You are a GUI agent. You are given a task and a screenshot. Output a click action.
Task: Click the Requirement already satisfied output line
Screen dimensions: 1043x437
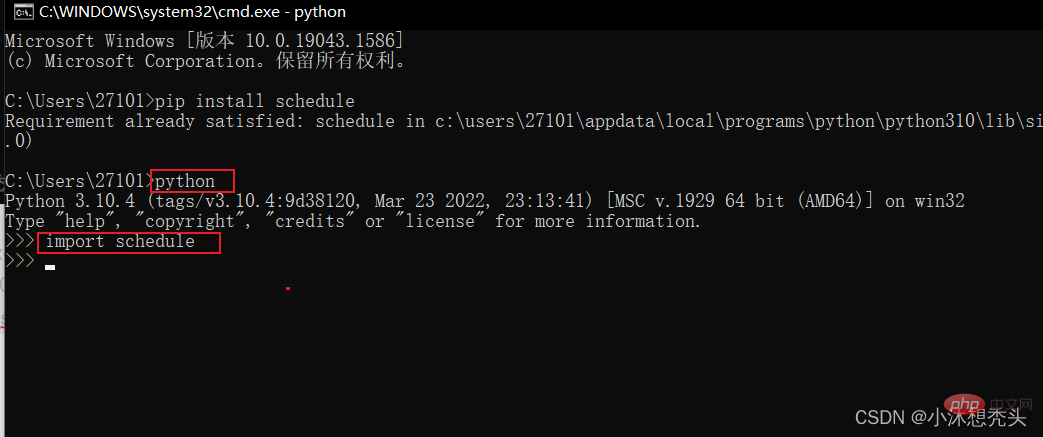[524, 121]
